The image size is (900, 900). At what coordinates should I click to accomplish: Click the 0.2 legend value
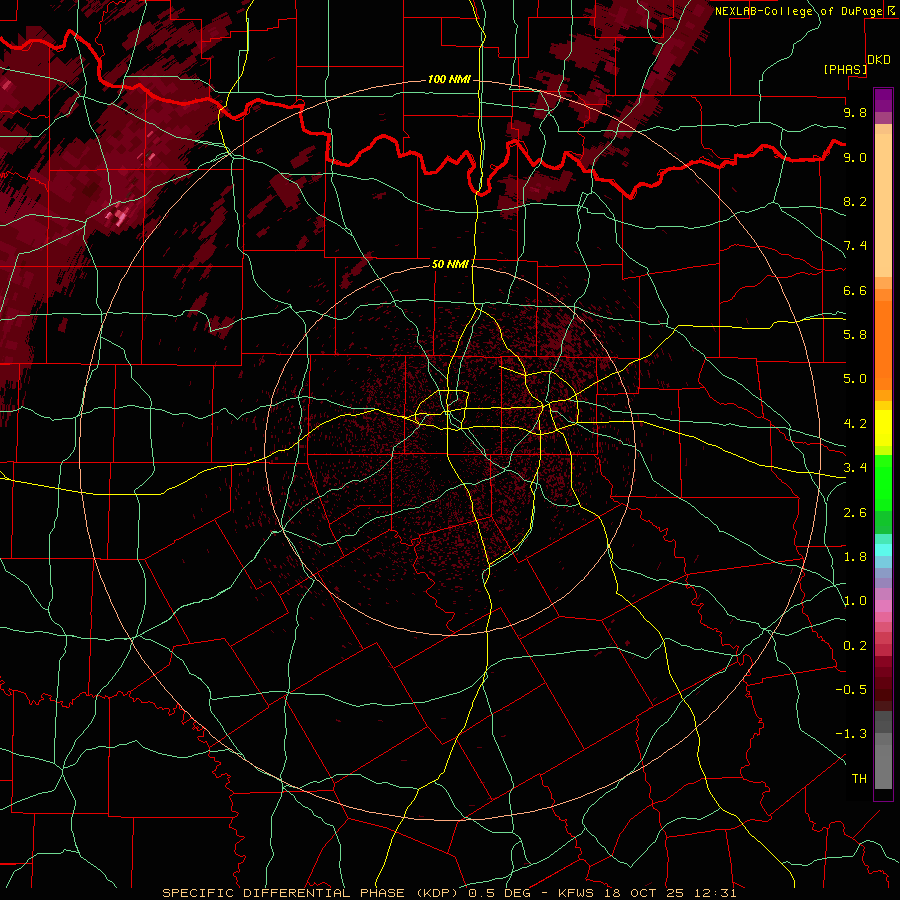point(855,646)
